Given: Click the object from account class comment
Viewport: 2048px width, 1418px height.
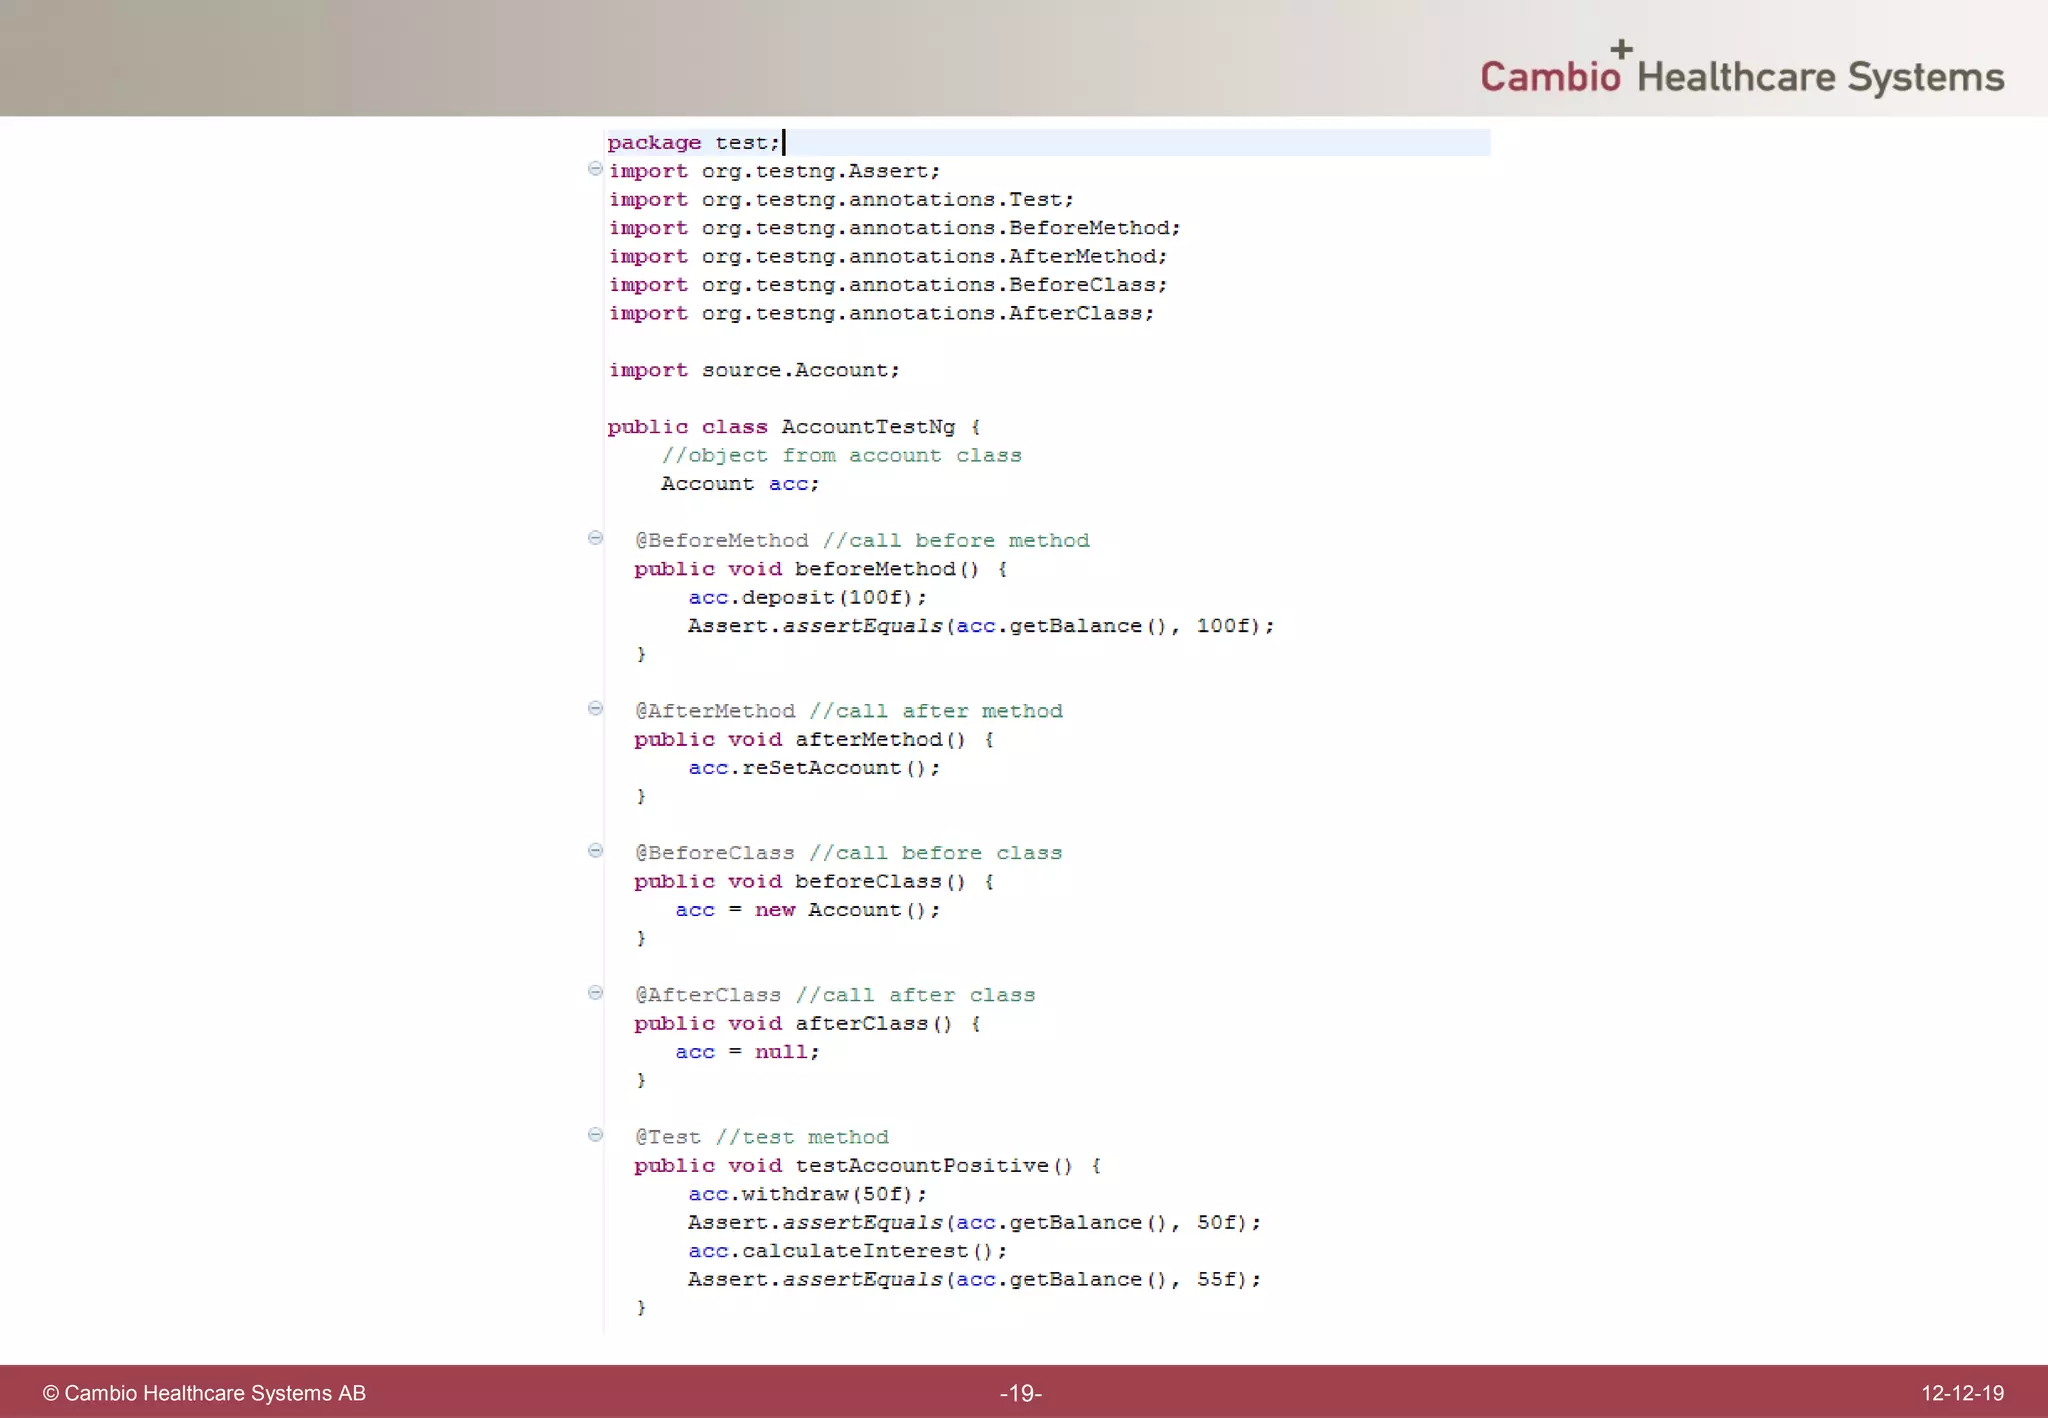Looking at the screenshot, I should pyautogui.click(x=841, y=456).
